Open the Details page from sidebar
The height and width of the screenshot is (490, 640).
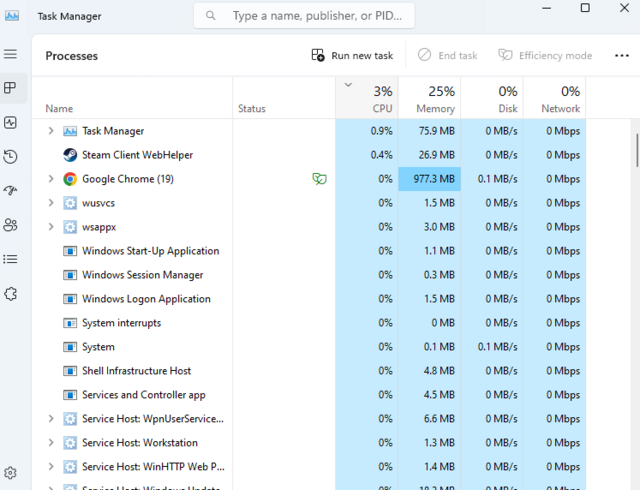10,259
